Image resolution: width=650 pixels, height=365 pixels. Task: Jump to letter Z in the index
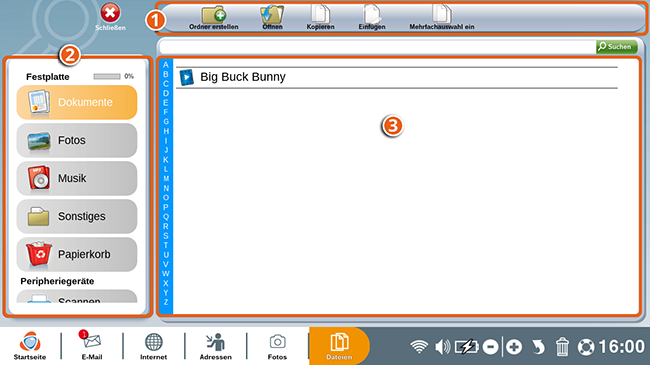click(166, 302)
